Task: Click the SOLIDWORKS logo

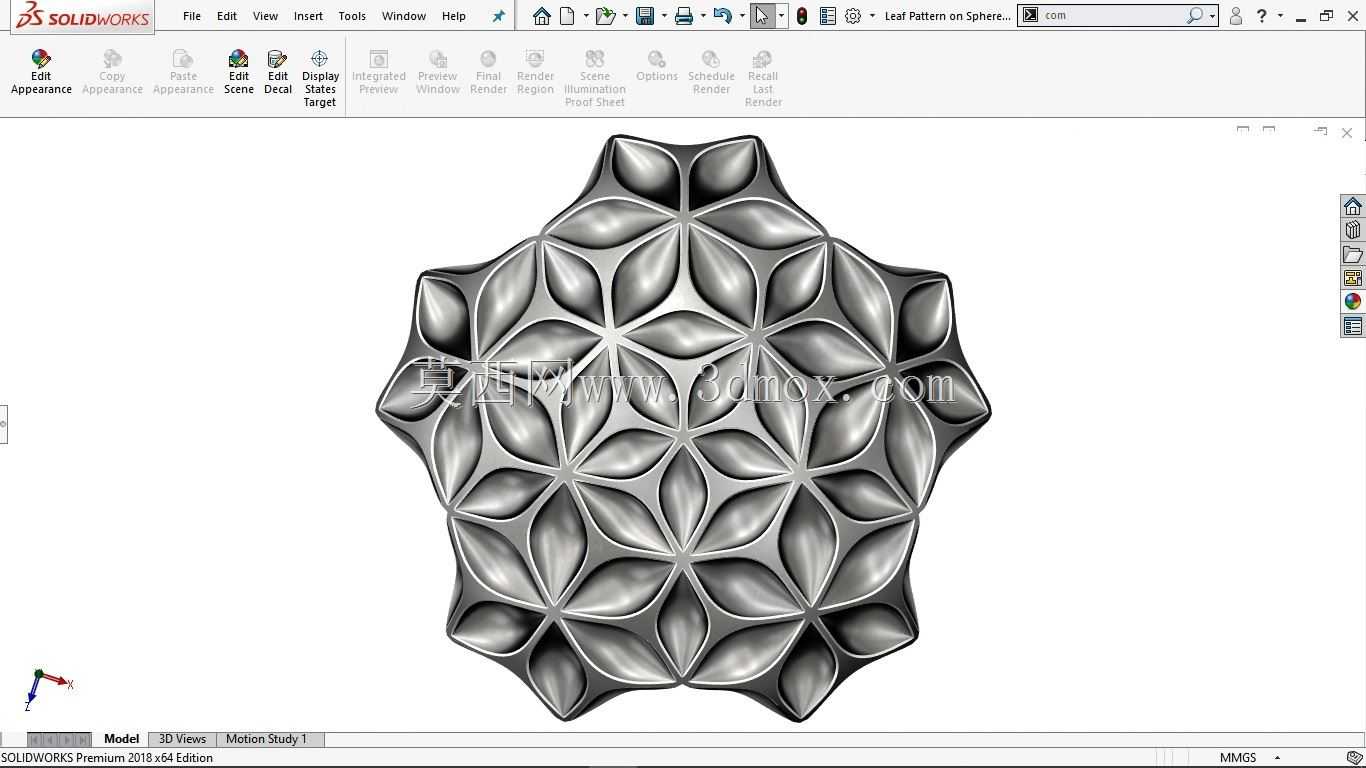Action: click(83, 17)
